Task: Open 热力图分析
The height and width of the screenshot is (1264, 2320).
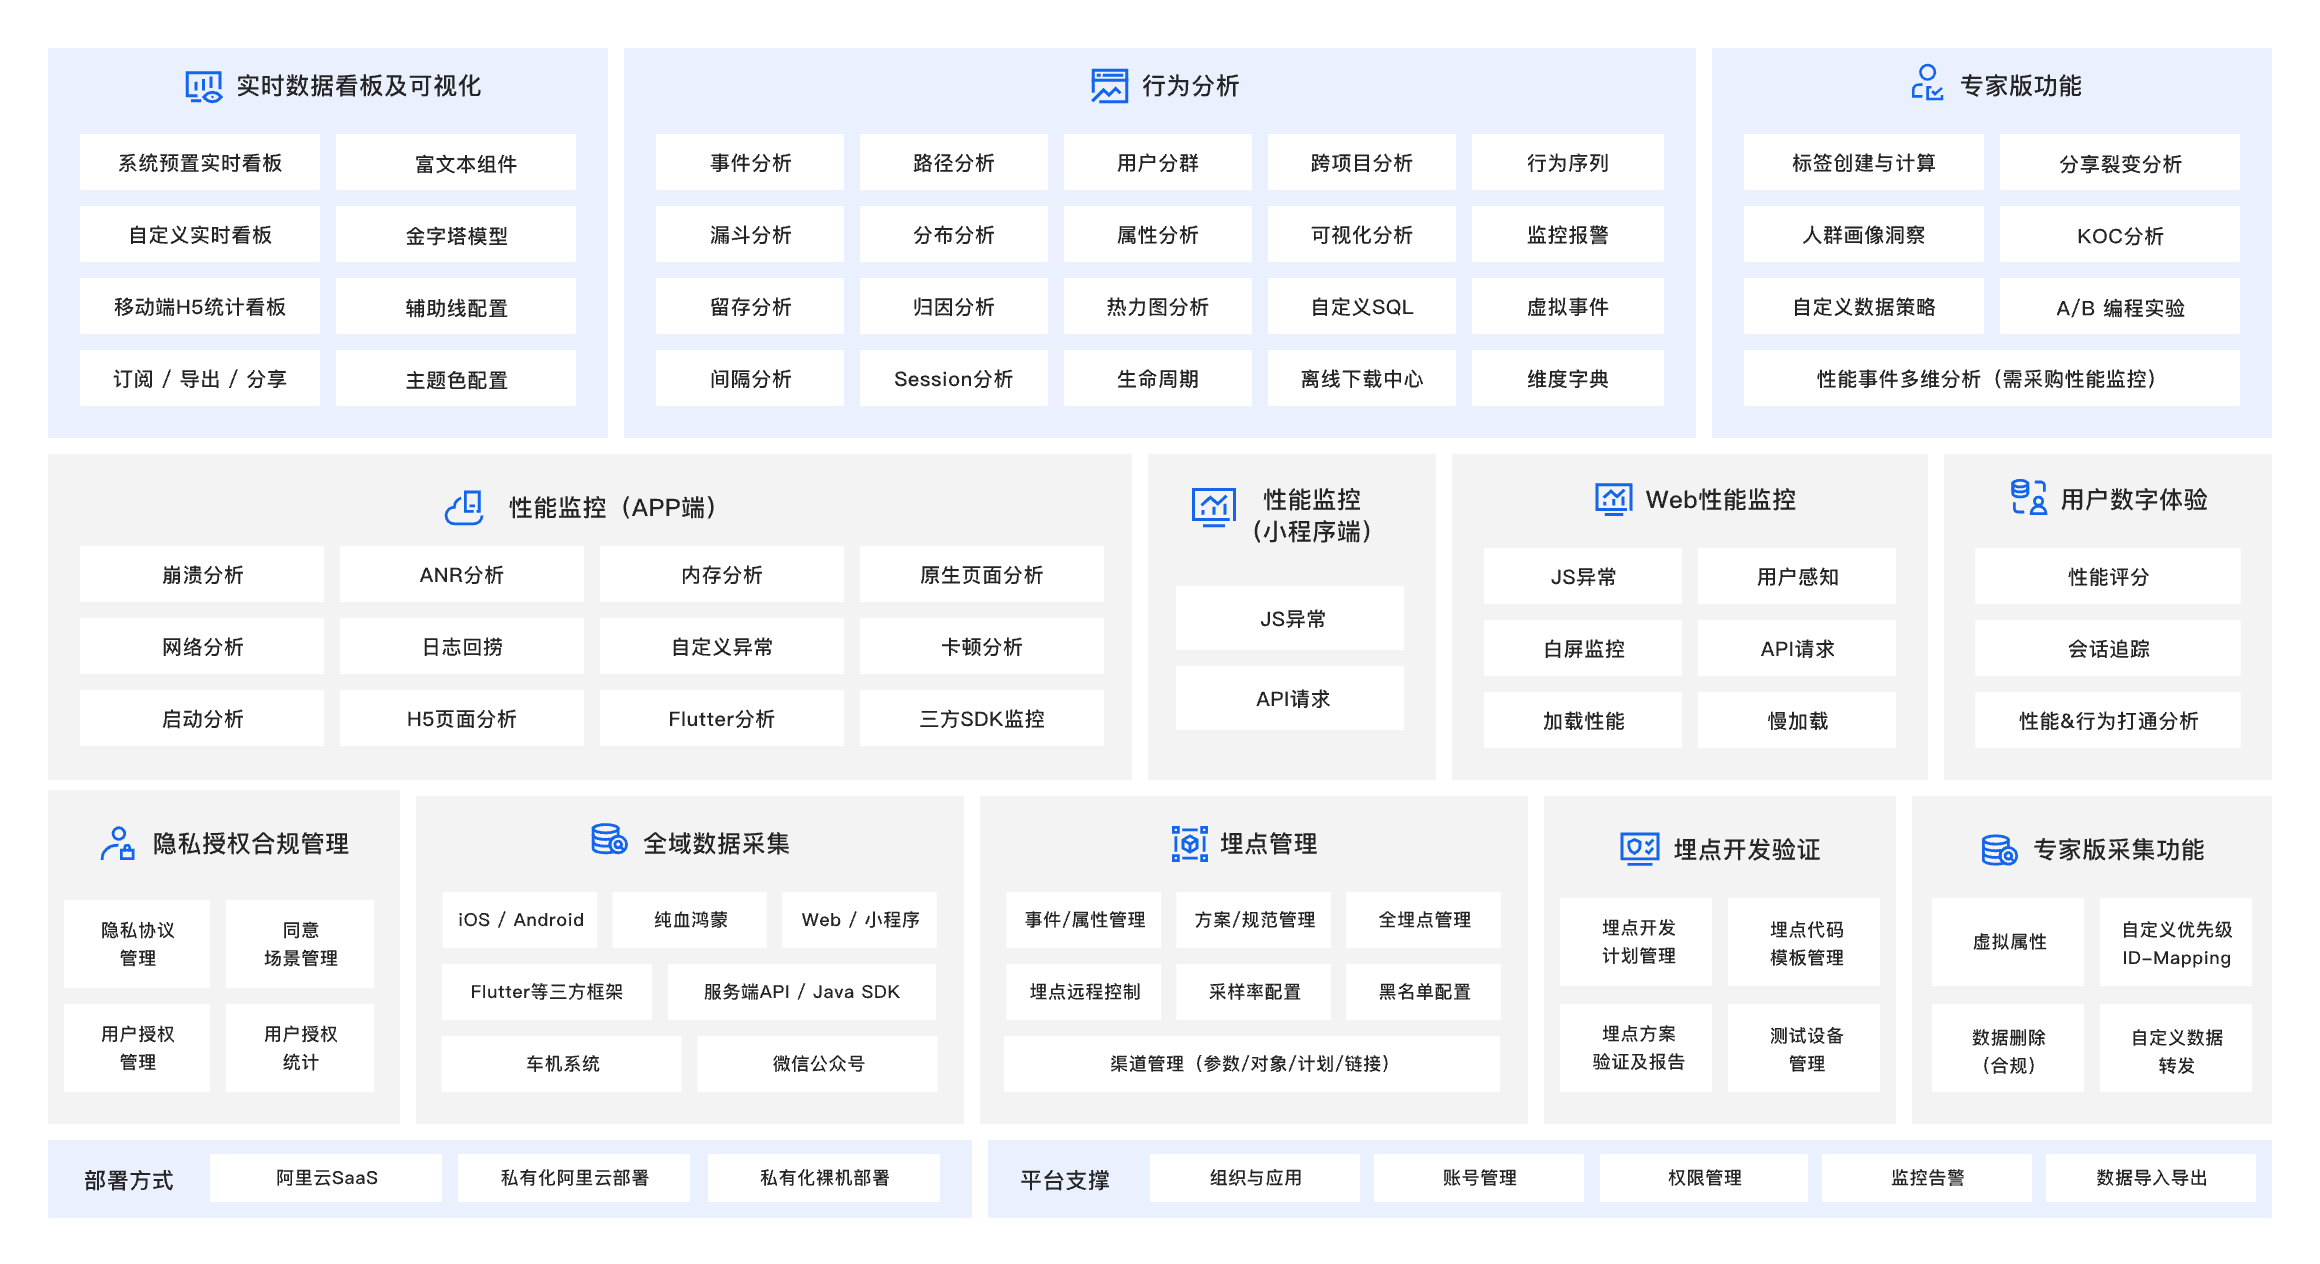Action: (x=1158, y=306)
